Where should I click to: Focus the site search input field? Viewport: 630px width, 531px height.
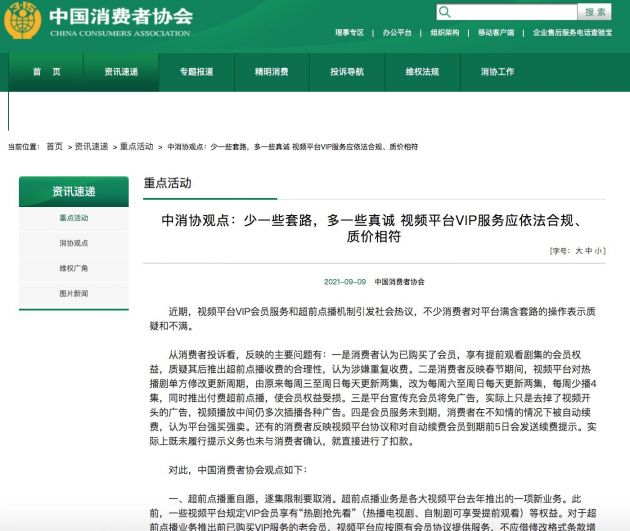click(507, 12)
